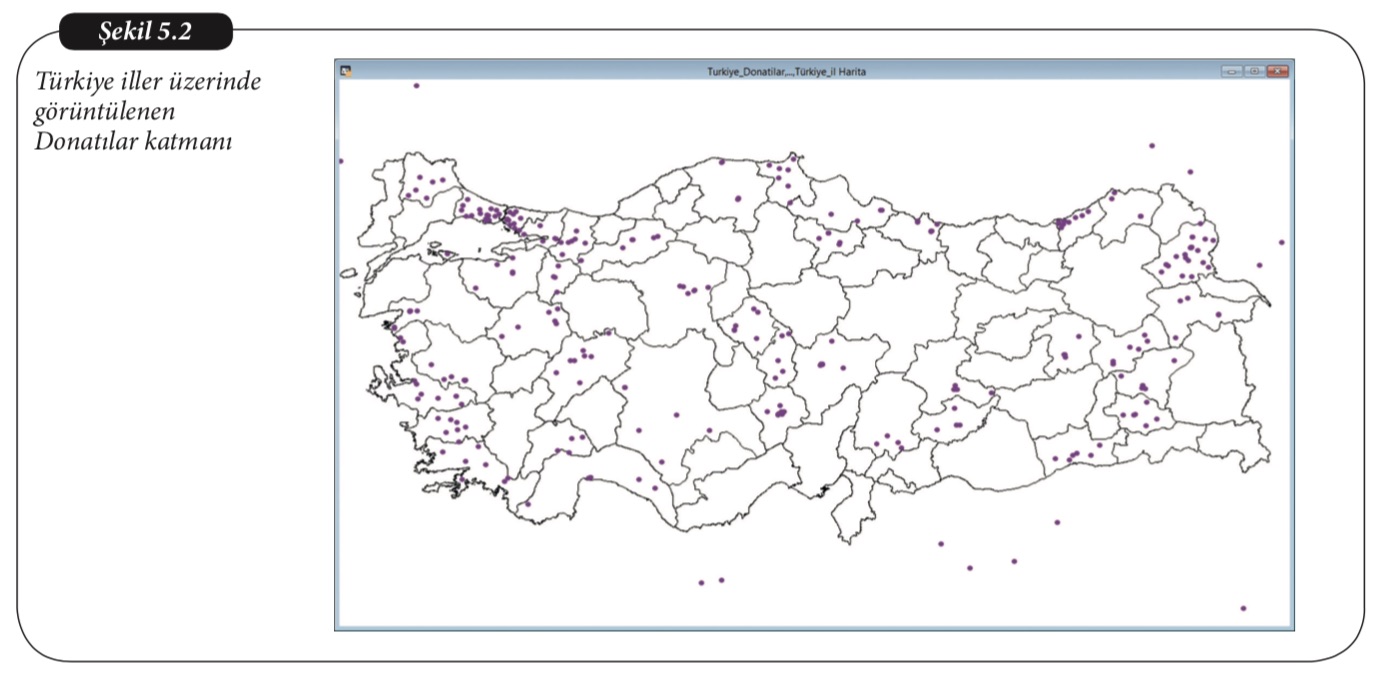Close the Turkiye_Donatilar map window

point(1278,71)
